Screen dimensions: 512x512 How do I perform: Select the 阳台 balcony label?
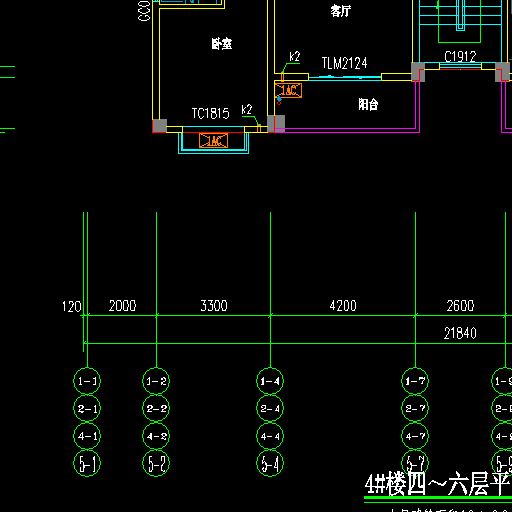pos(368,104)
